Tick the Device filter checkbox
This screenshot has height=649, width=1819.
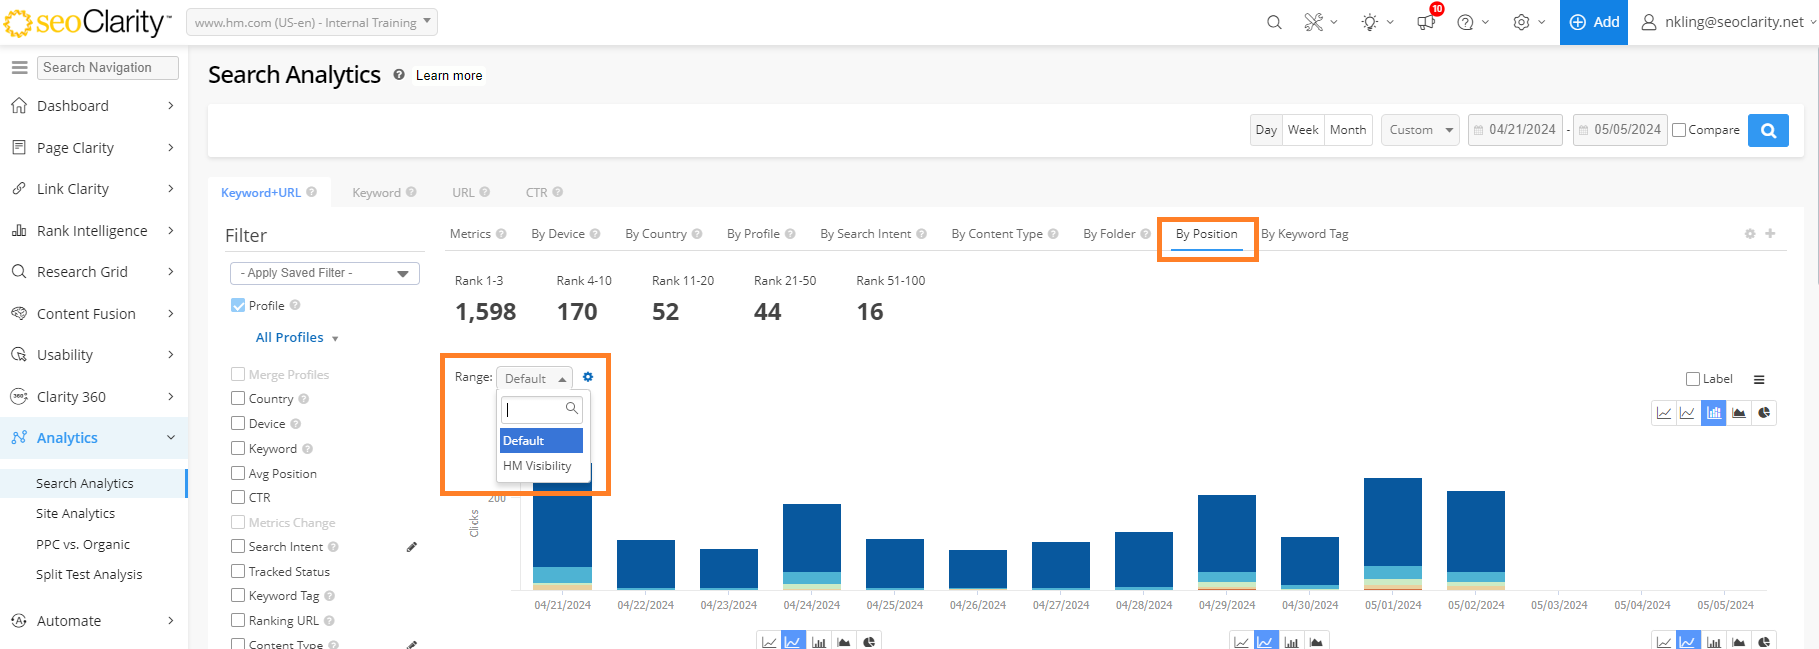click(x=238, y=424)
